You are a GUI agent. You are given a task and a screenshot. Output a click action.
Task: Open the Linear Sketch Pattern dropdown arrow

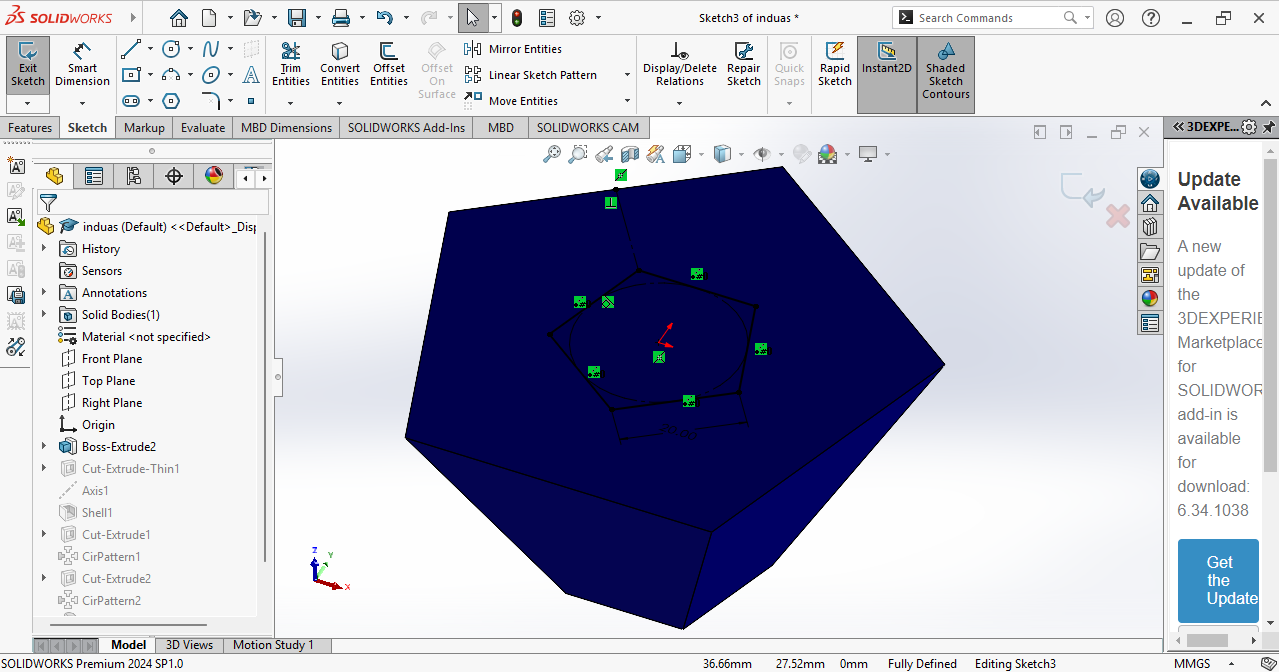[x=627, y=75]
